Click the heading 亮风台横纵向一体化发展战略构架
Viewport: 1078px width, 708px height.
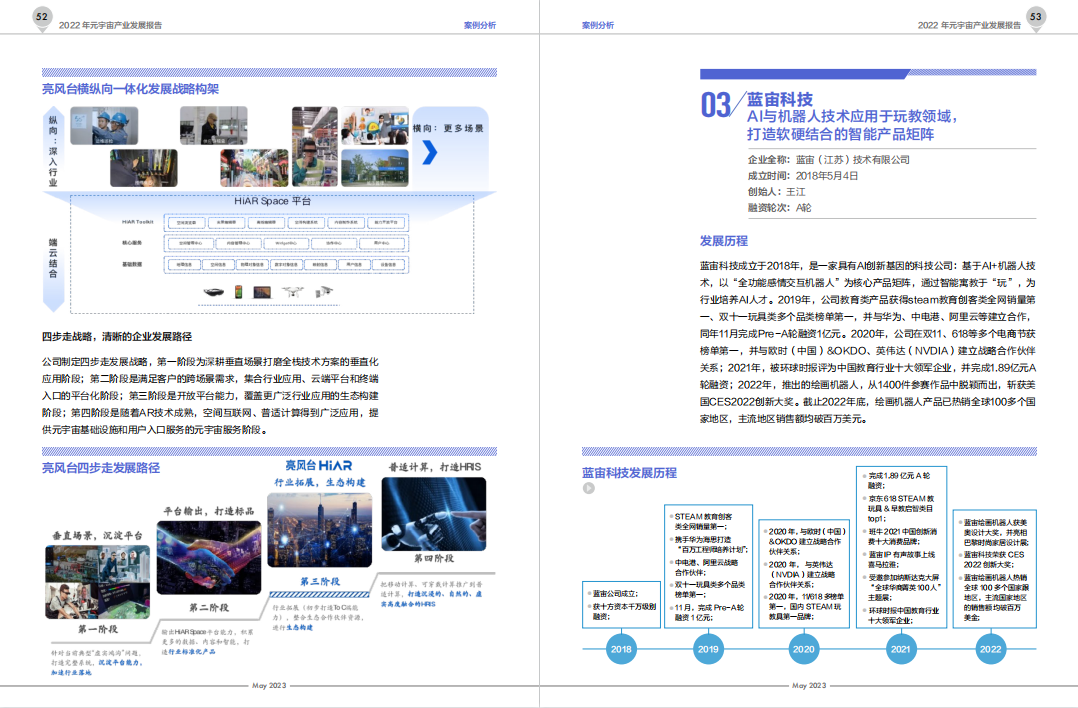pyautogui.click(x=131, y=89)
